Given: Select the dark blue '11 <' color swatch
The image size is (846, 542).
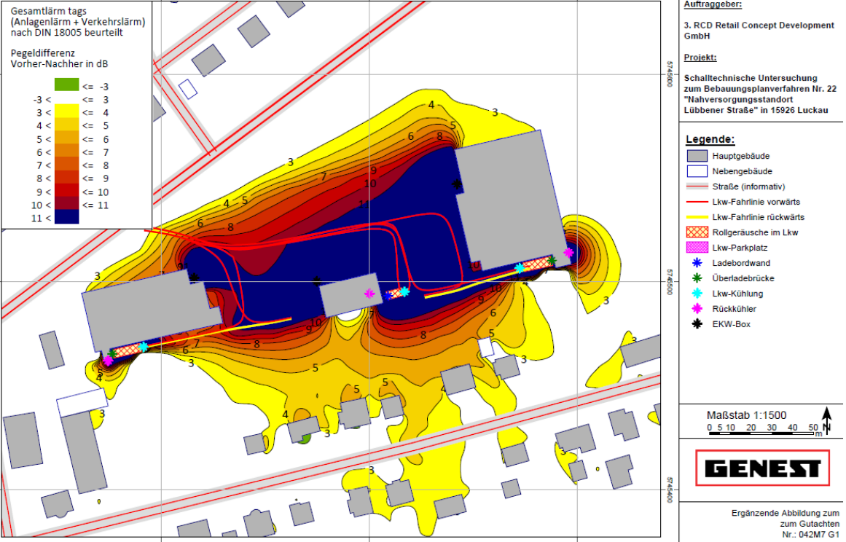Looking at the screenshot, I should 66,215.
